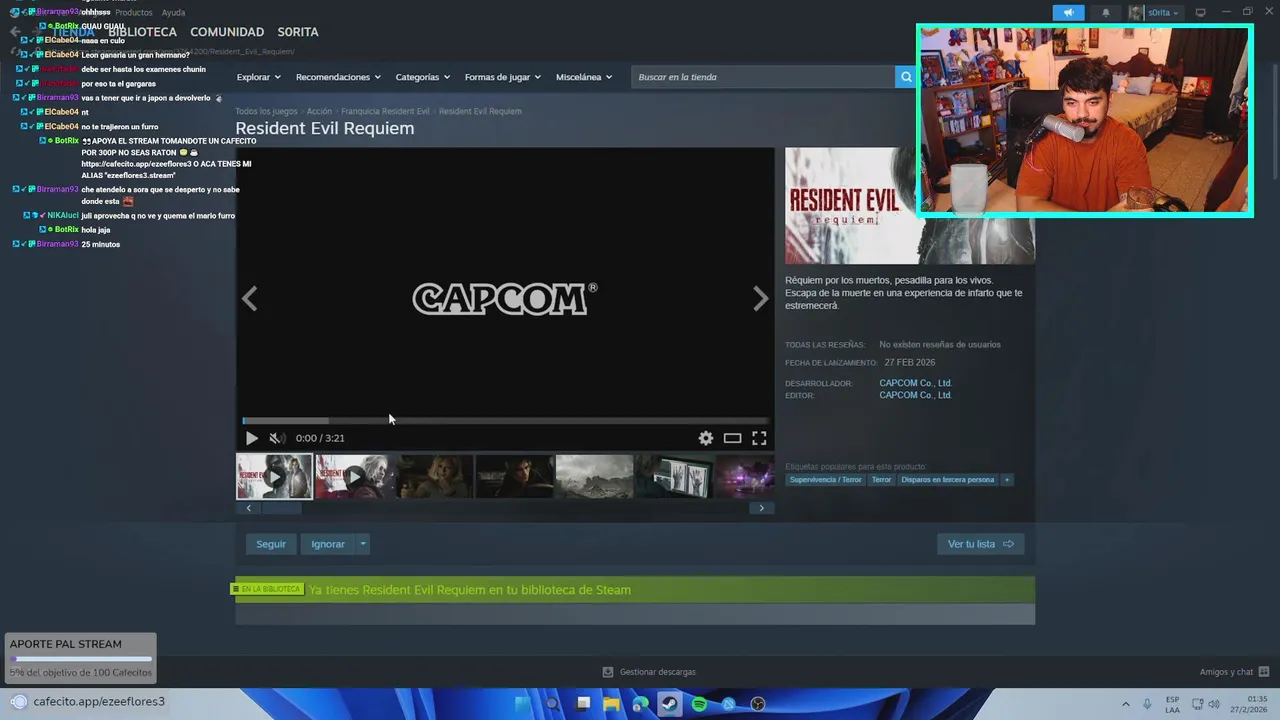
Task: Open Spotify from the taskbar
Action: (699, 704)
